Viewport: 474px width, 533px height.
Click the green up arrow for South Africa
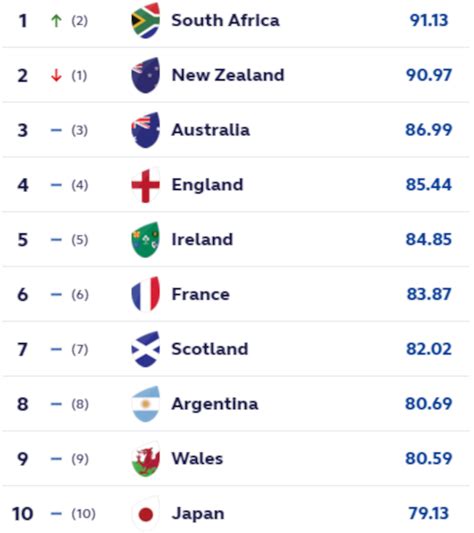56,21
